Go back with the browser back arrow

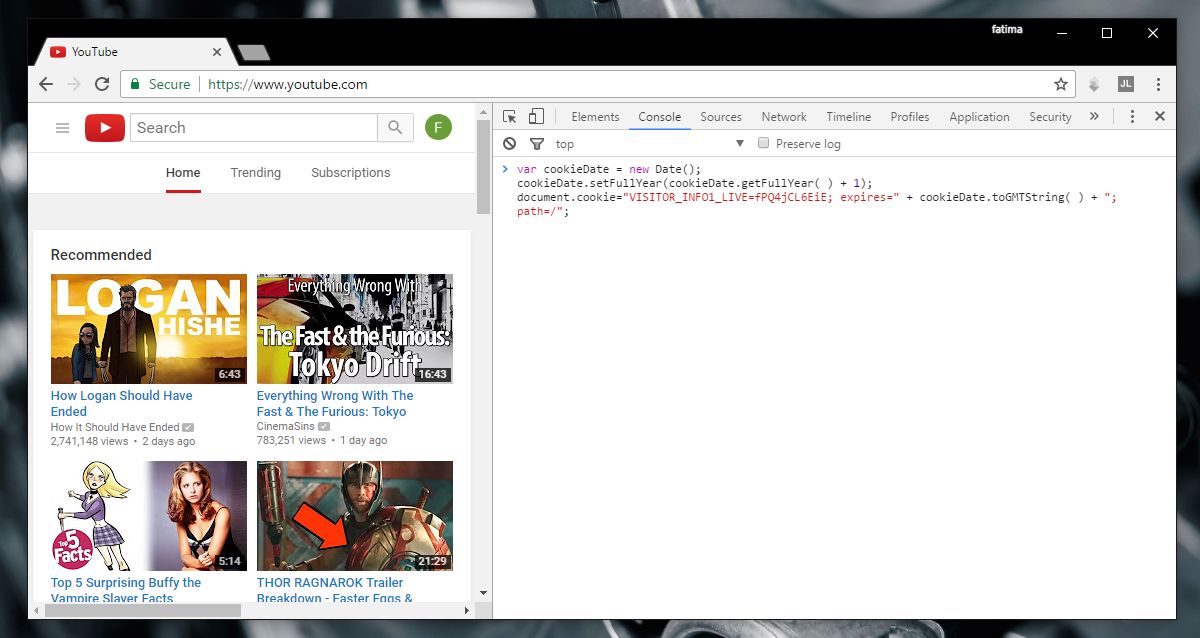pos(46,85)
